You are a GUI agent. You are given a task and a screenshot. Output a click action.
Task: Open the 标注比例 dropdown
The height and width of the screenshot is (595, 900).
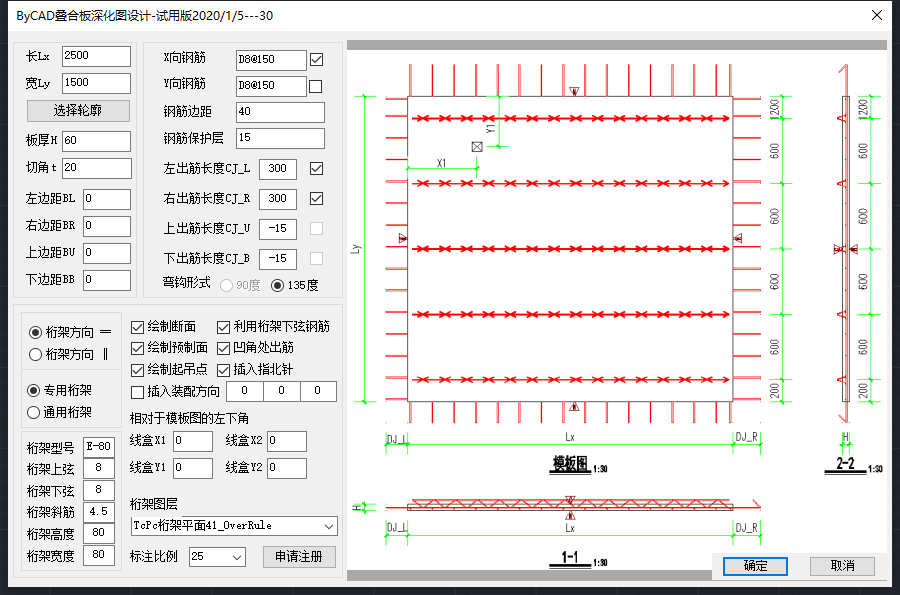[x=218, y=557]
